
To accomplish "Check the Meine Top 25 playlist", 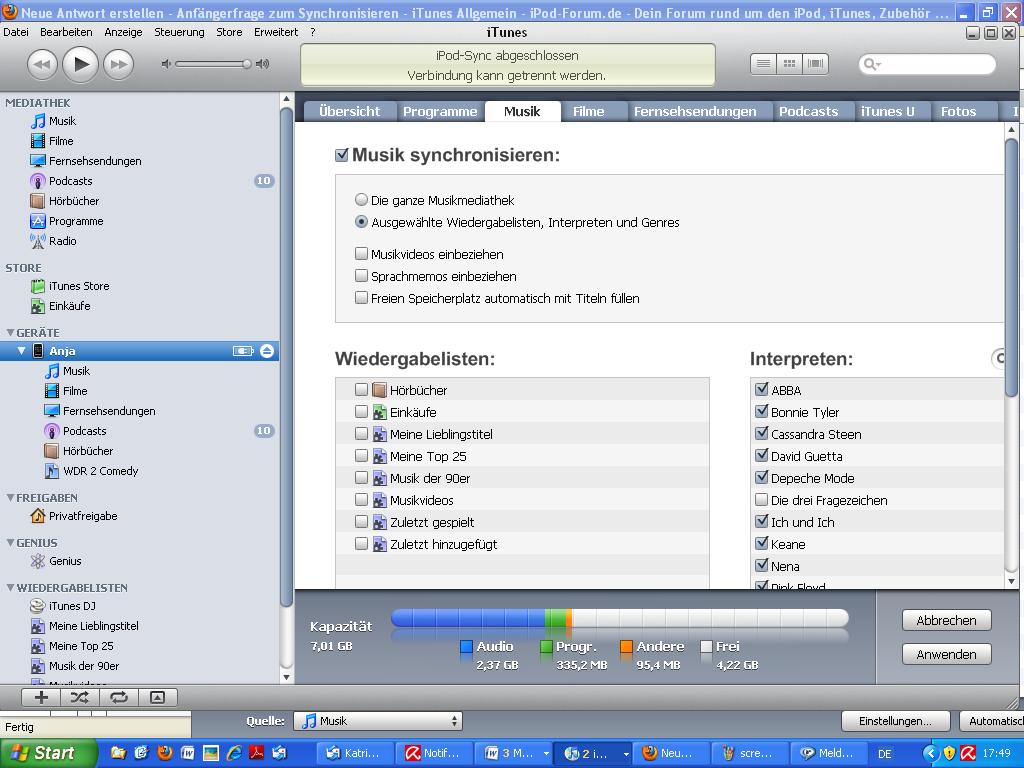I will tap(361, 456).
